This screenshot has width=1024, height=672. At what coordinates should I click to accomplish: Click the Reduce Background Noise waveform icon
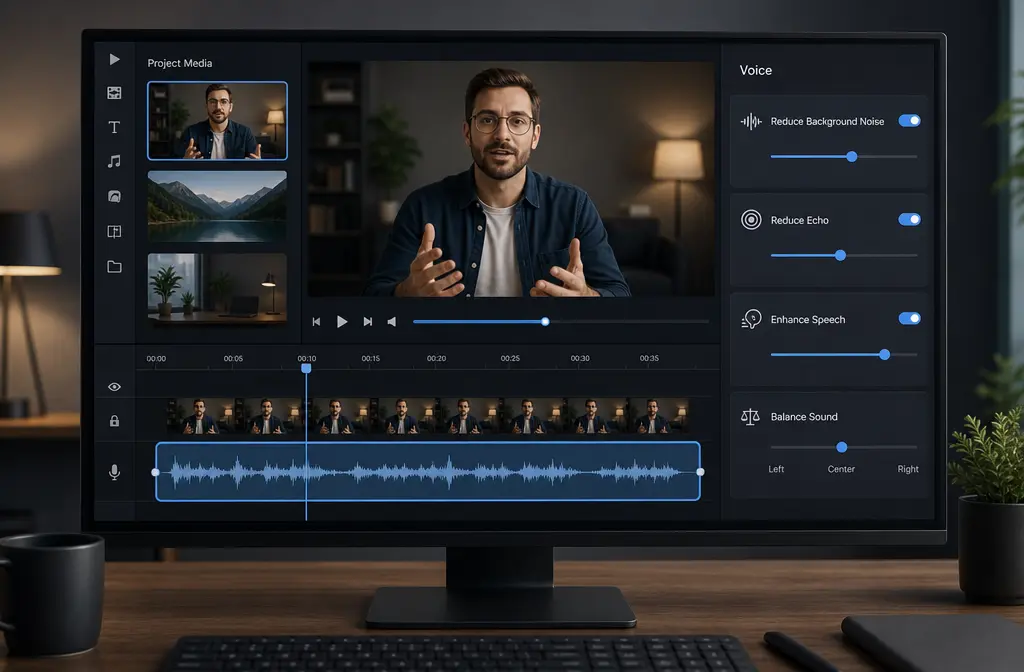pyautogui.click(x=751, y=121)
